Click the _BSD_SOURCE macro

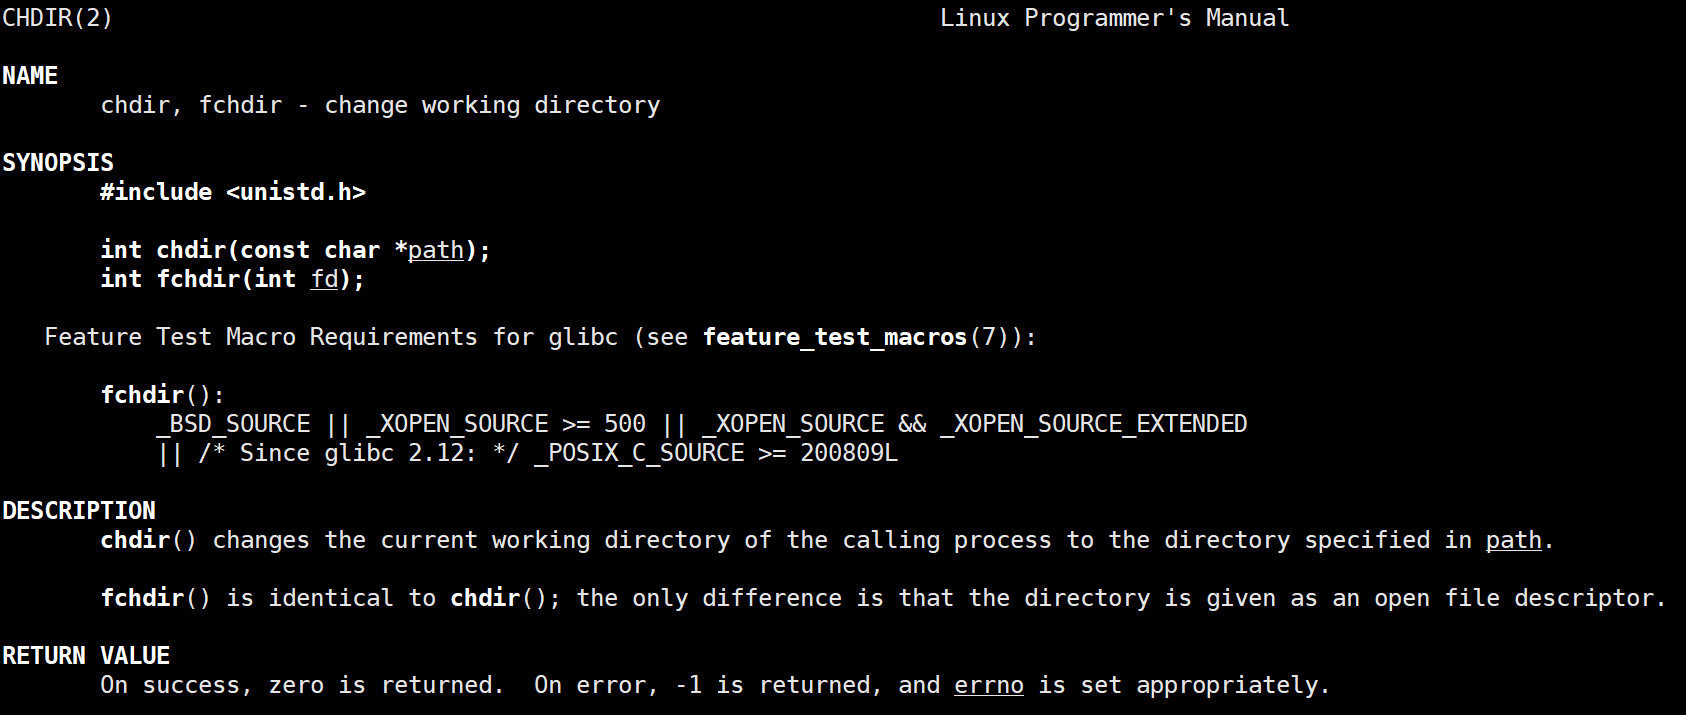pyautogui.click(x=233, y=424)
